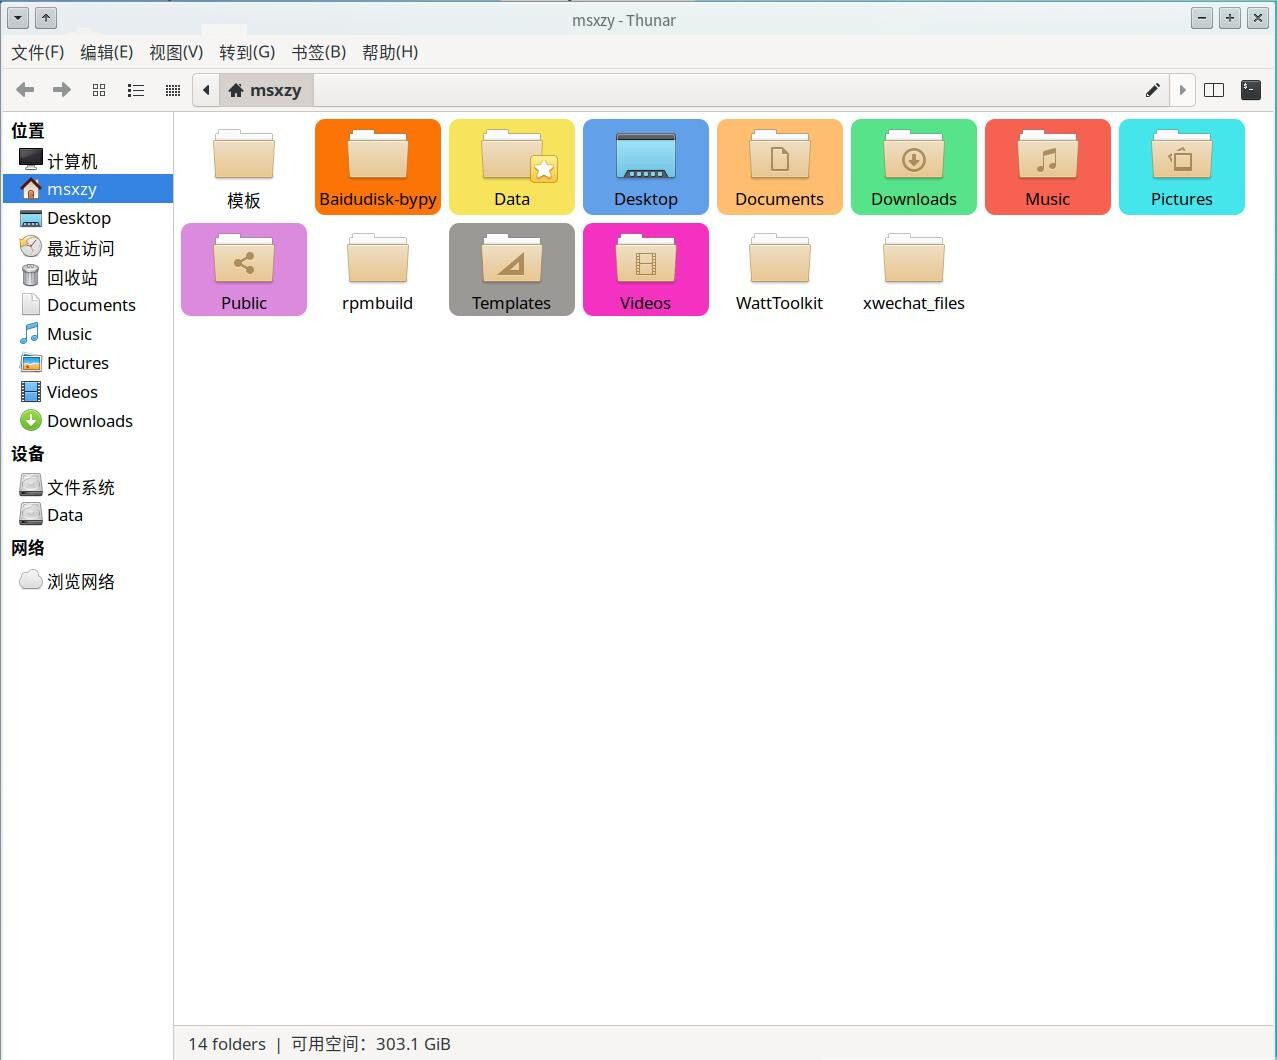Browse network via 浏览网络 entry
Image resolution: width=1277 pixels, height=1060 pixels.
(80, 581)
